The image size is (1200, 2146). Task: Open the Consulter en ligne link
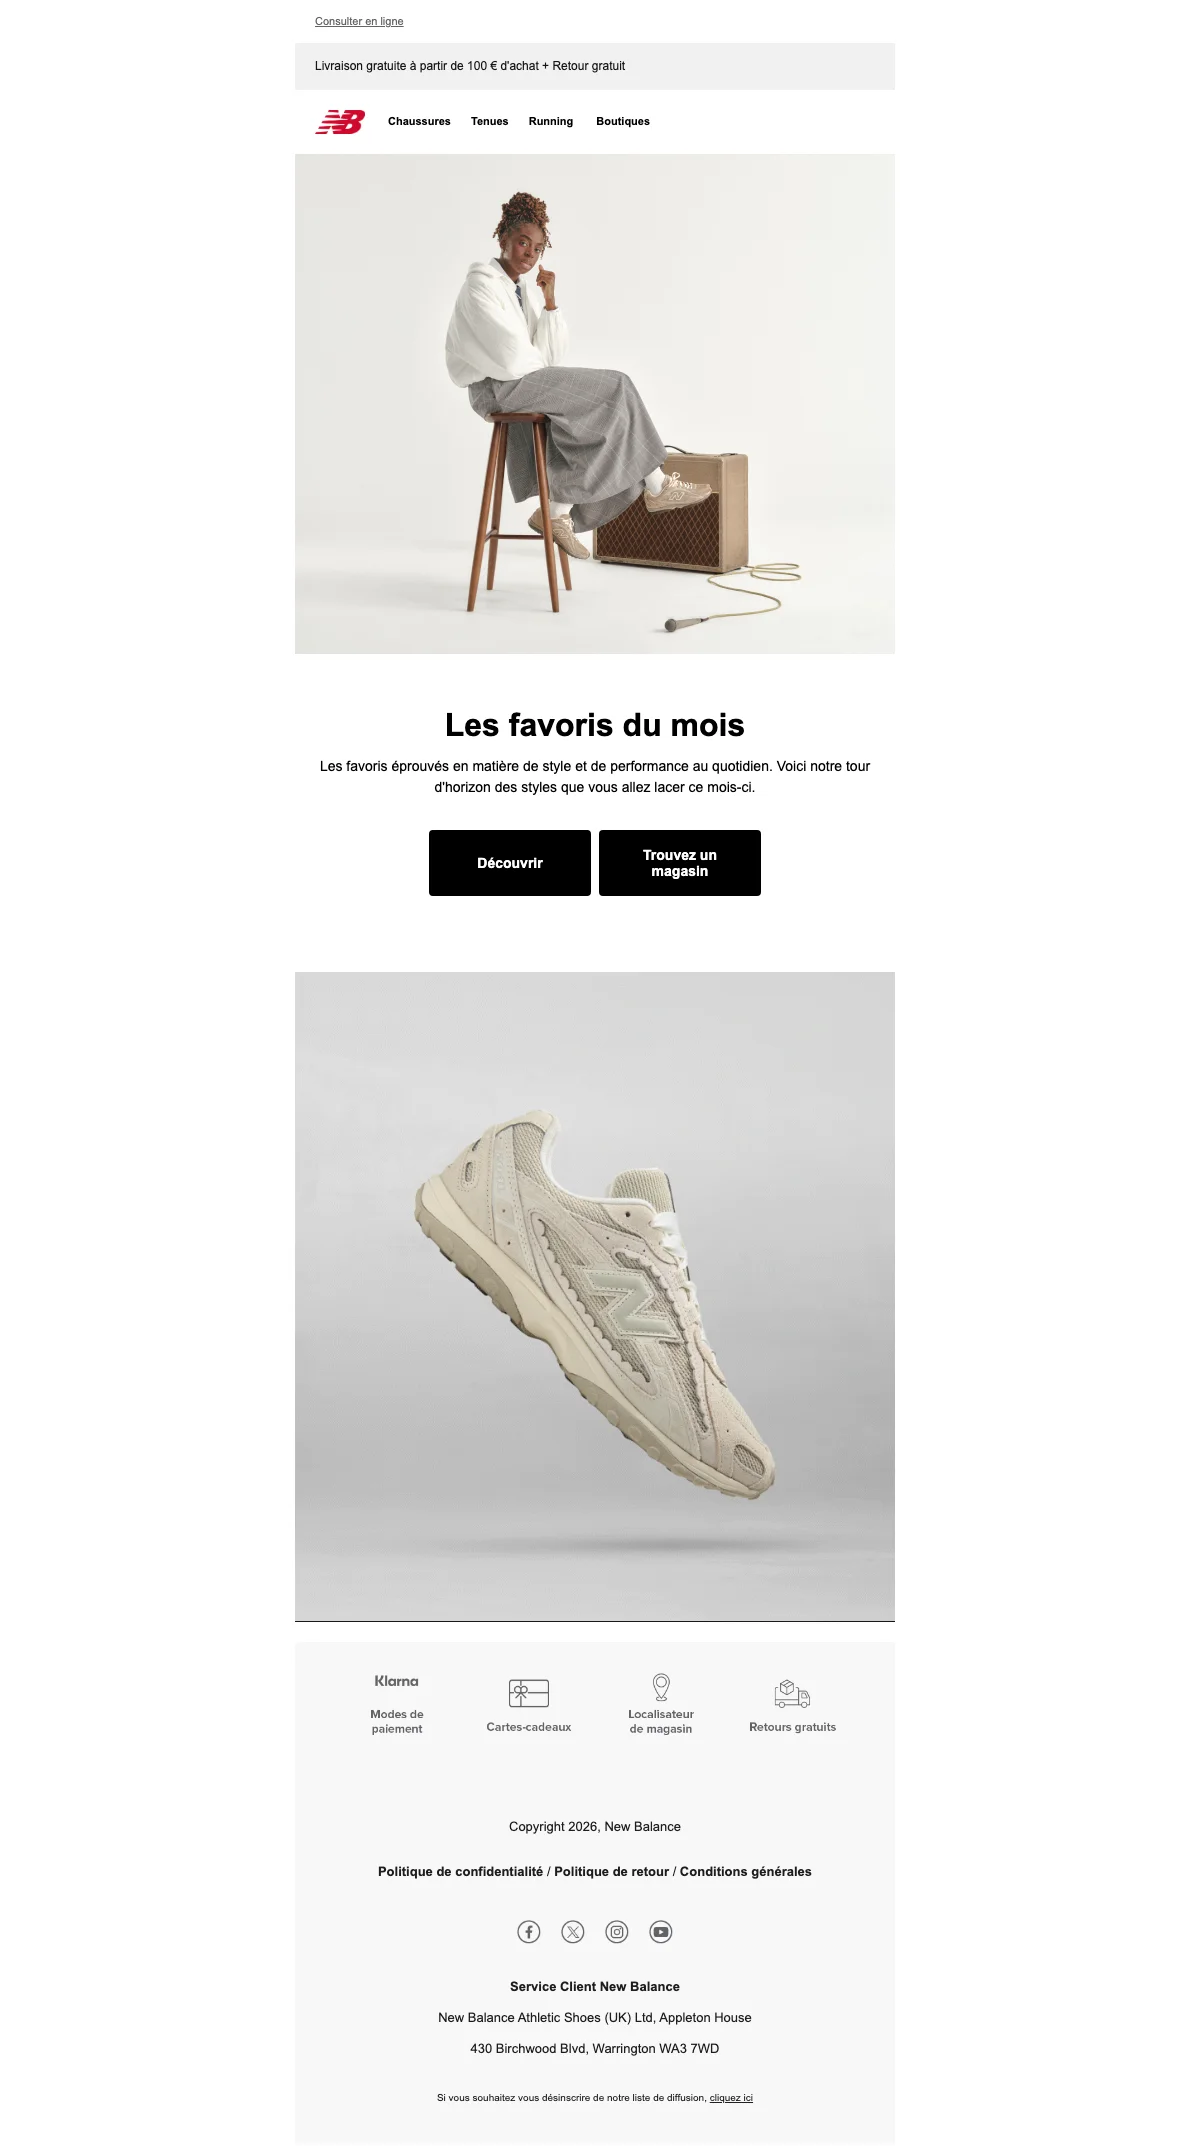(x=359, y=21)
